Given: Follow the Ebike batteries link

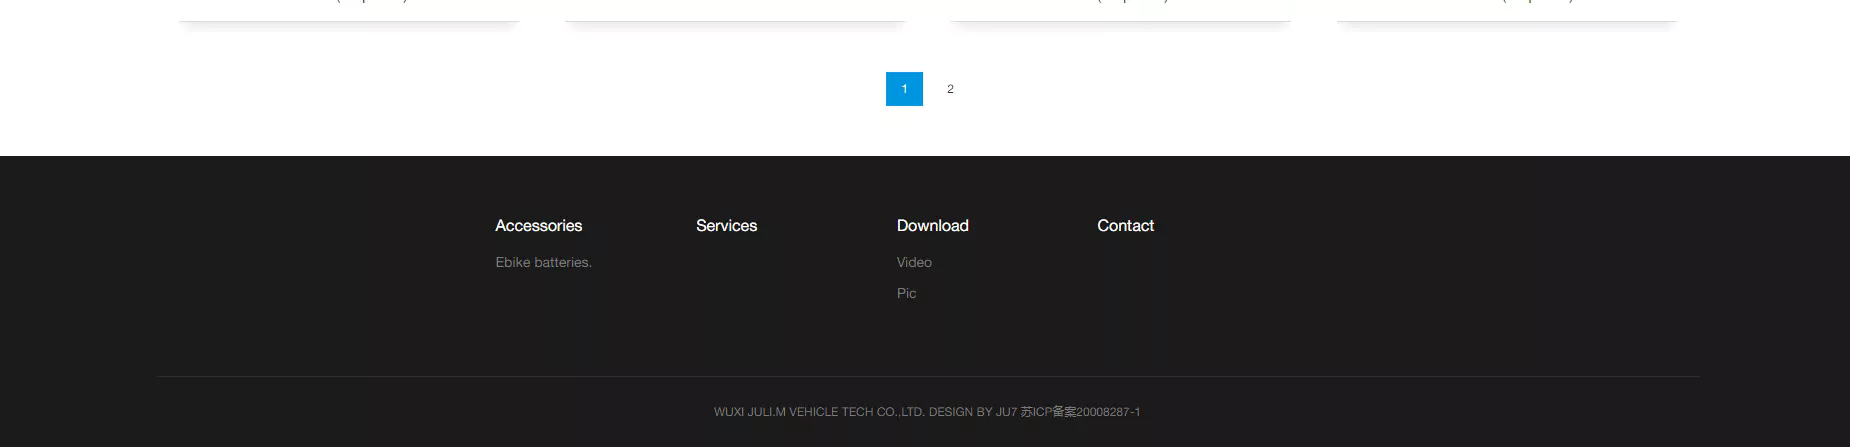Looking at the screenshot, I should 543,263.
